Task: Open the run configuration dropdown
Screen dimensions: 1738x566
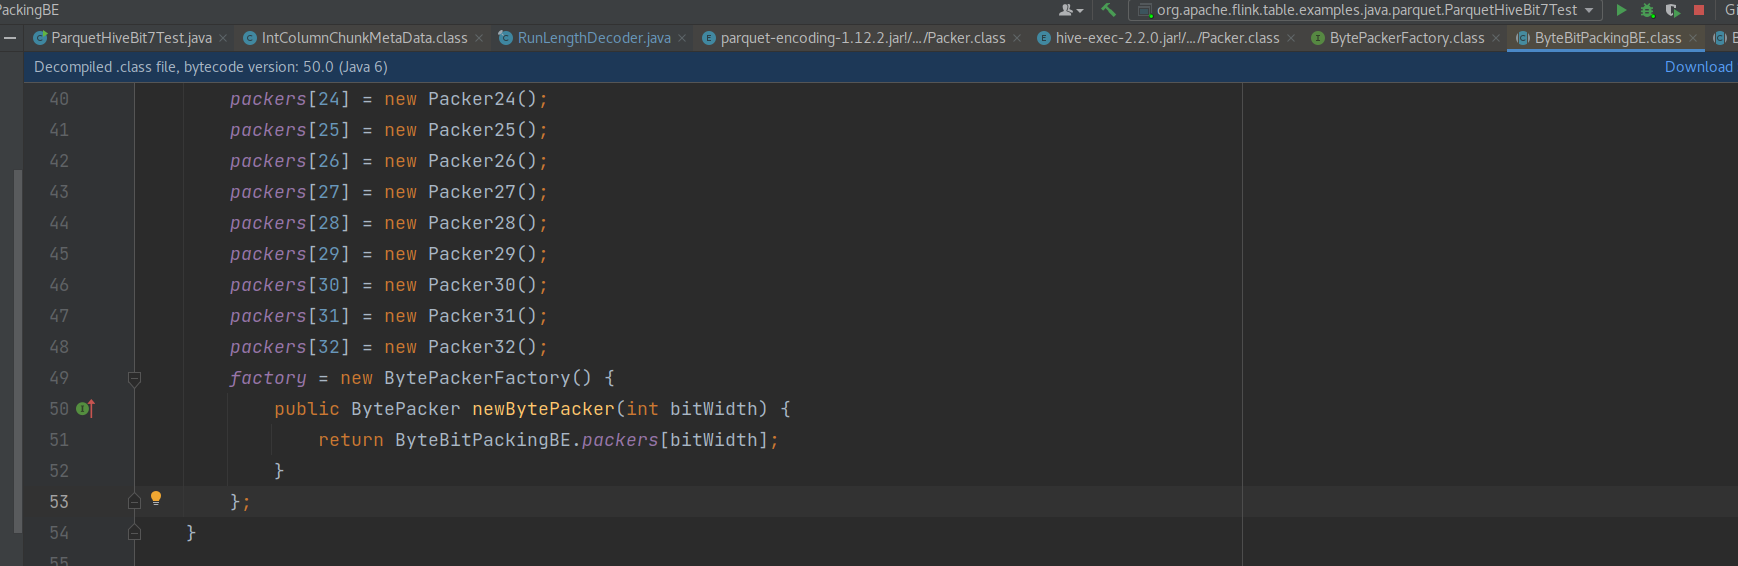Action: [1365, 10]
